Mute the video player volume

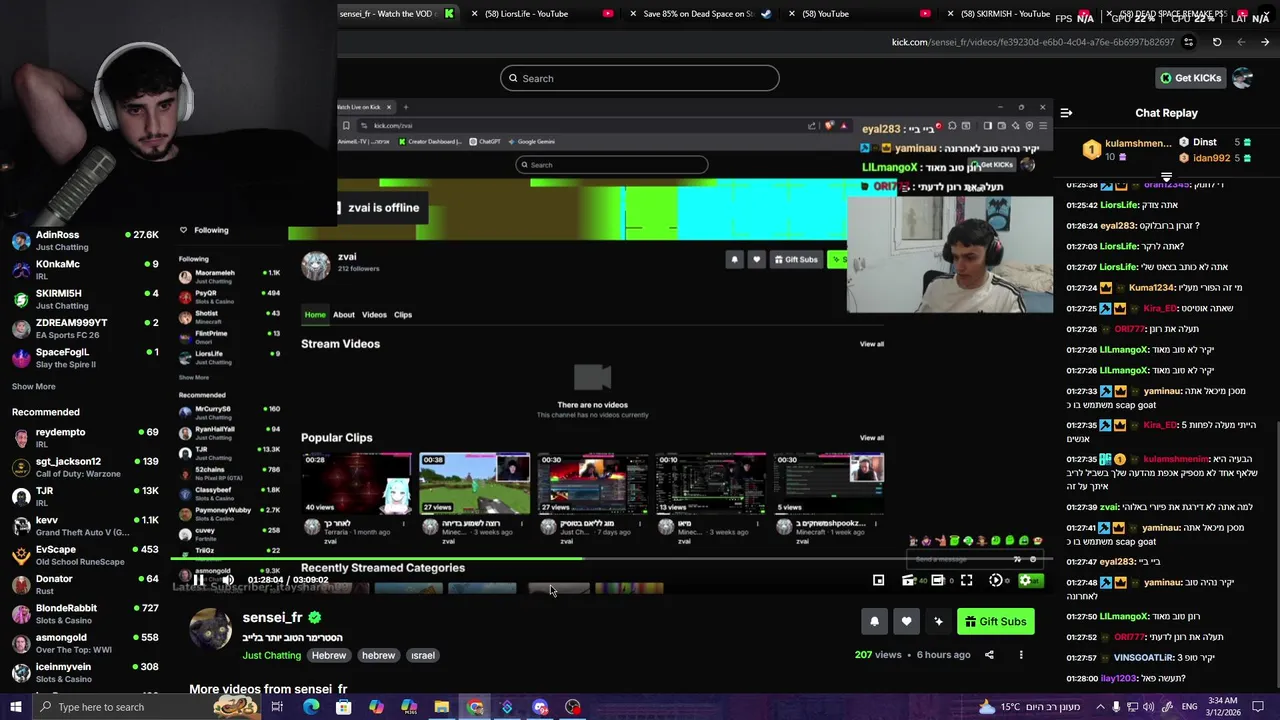click(228, 580)
